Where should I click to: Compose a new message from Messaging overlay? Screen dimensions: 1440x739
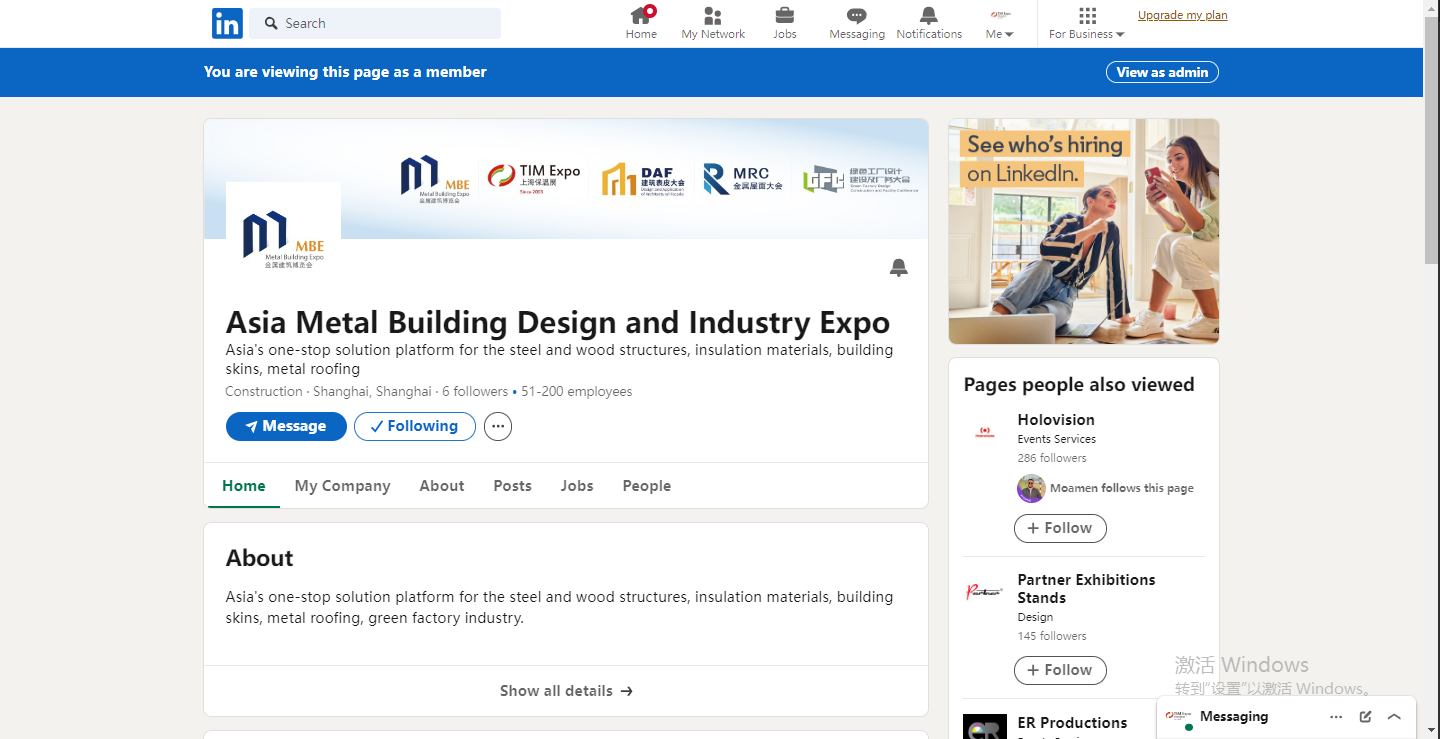coord(1365,717)
